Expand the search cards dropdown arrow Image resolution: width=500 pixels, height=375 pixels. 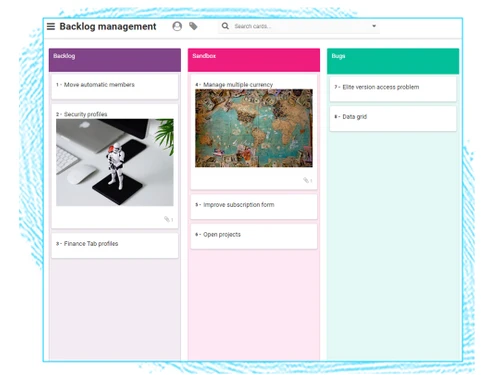pos(374,26)
